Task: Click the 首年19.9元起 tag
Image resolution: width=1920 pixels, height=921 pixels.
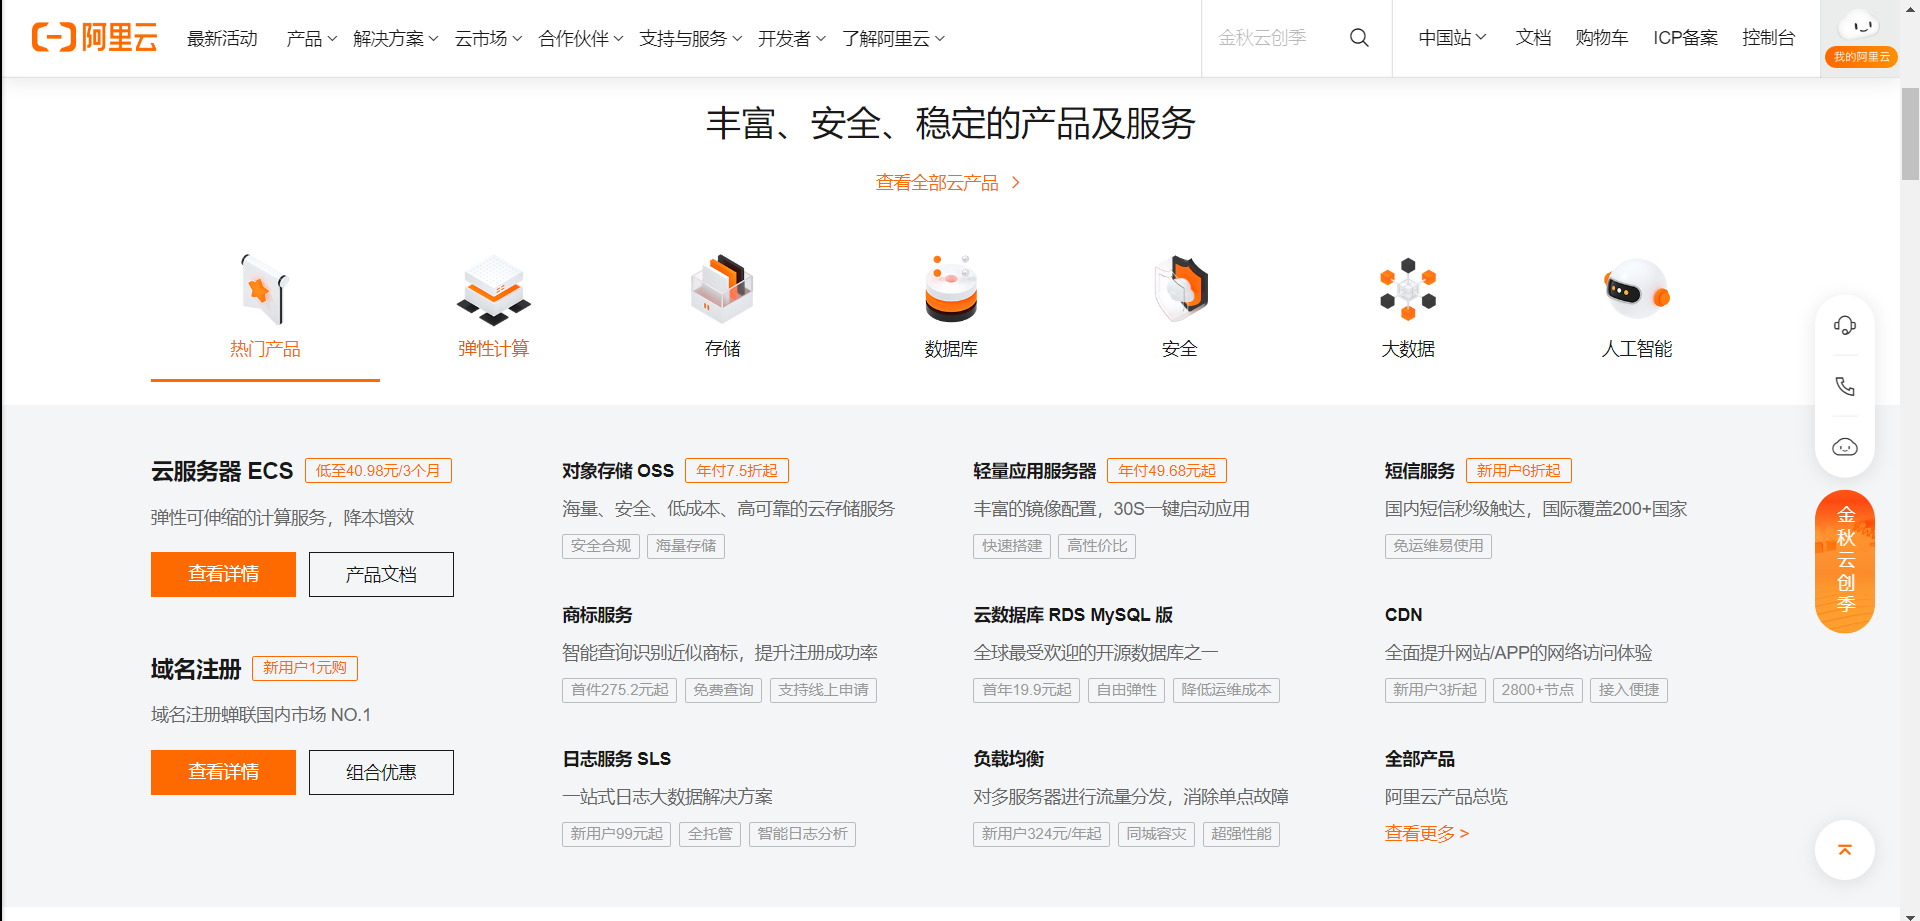Action: click(1027, 690)
